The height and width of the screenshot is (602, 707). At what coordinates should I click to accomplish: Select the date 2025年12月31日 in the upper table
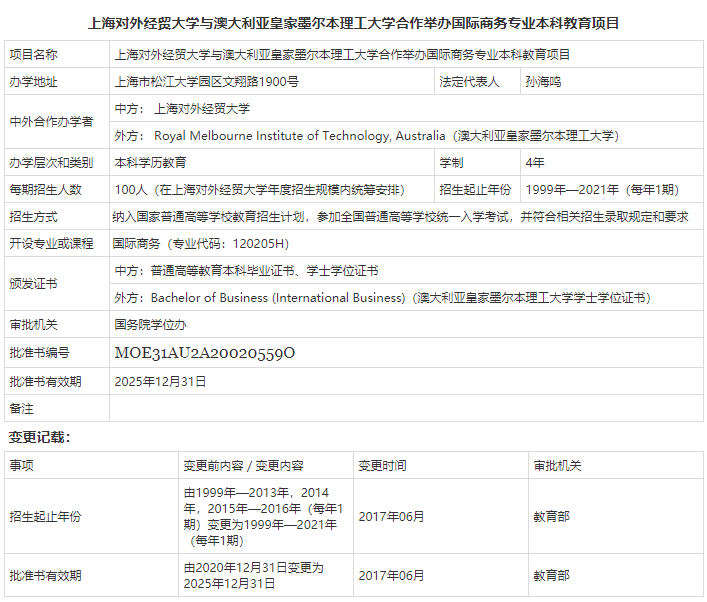coord(160,381)
